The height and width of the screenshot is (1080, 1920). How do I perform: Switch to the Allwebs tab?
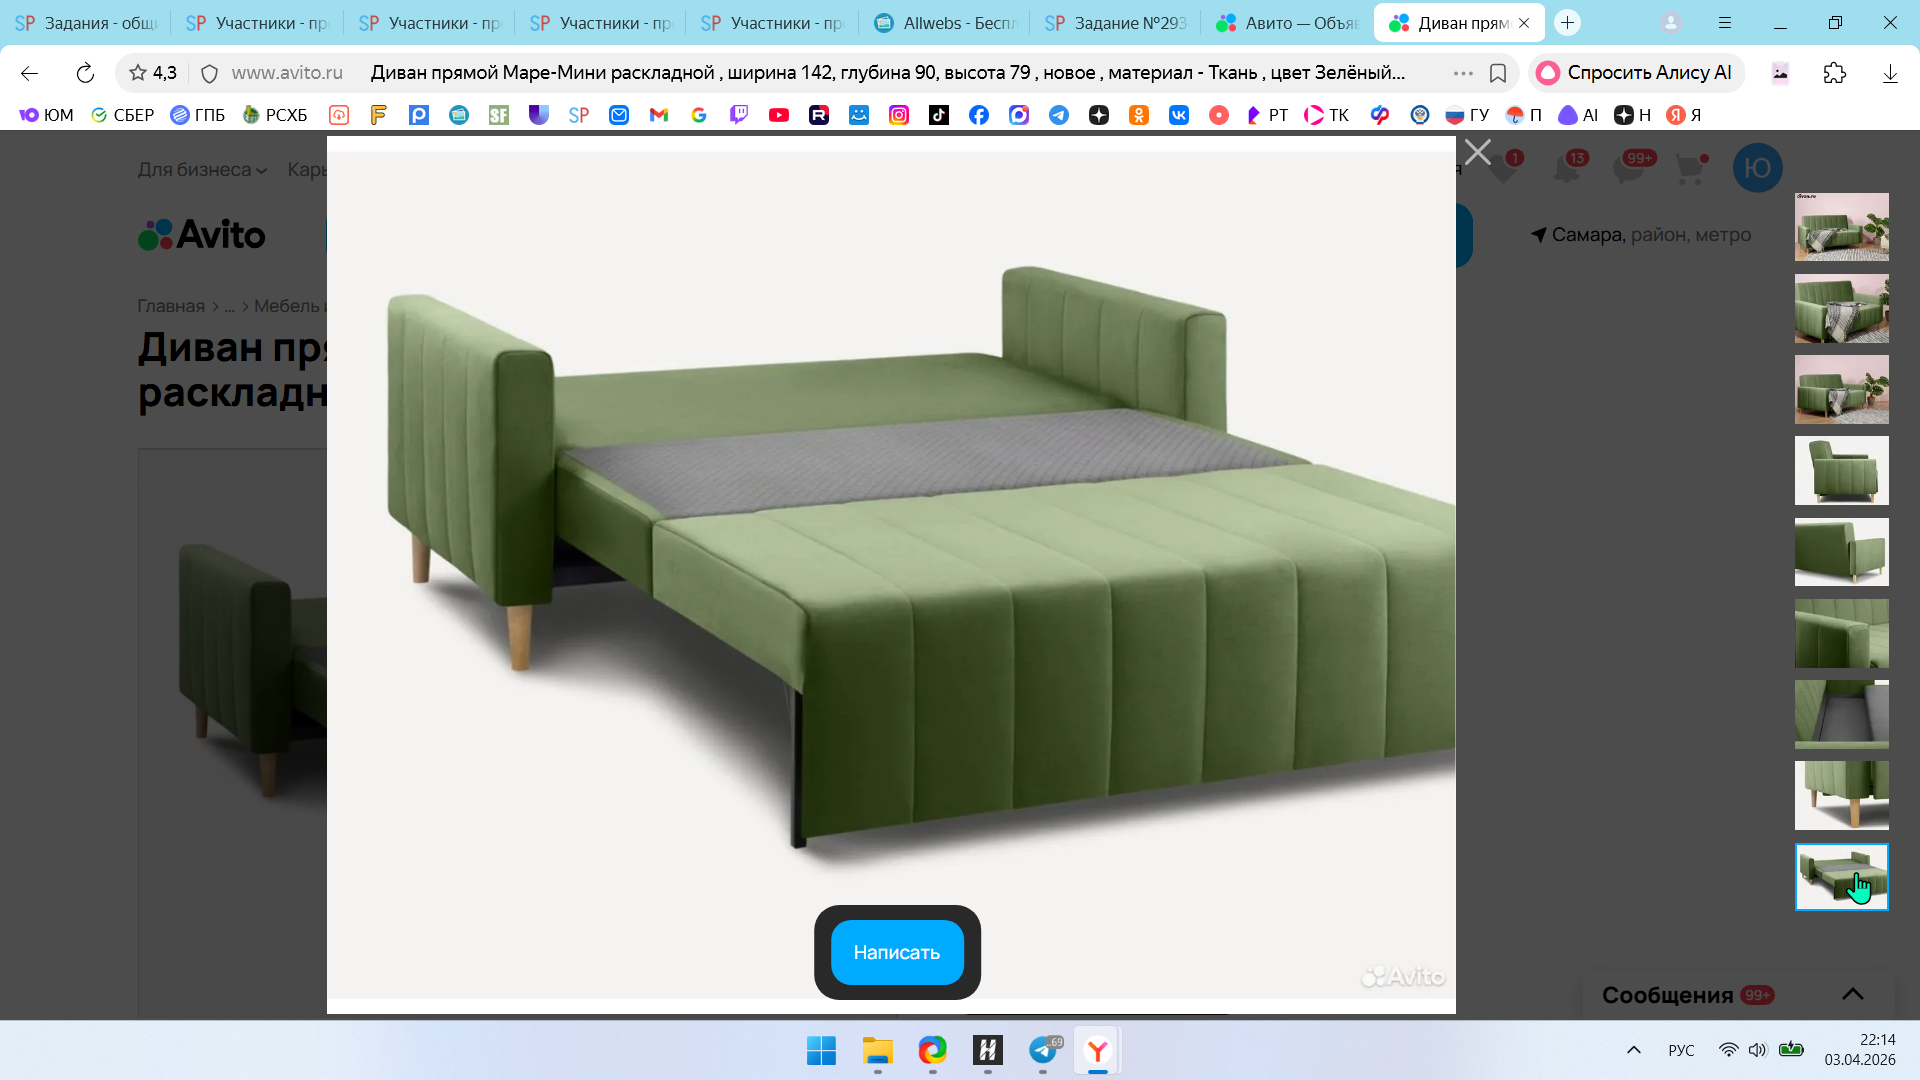click(x=945, y=23)
